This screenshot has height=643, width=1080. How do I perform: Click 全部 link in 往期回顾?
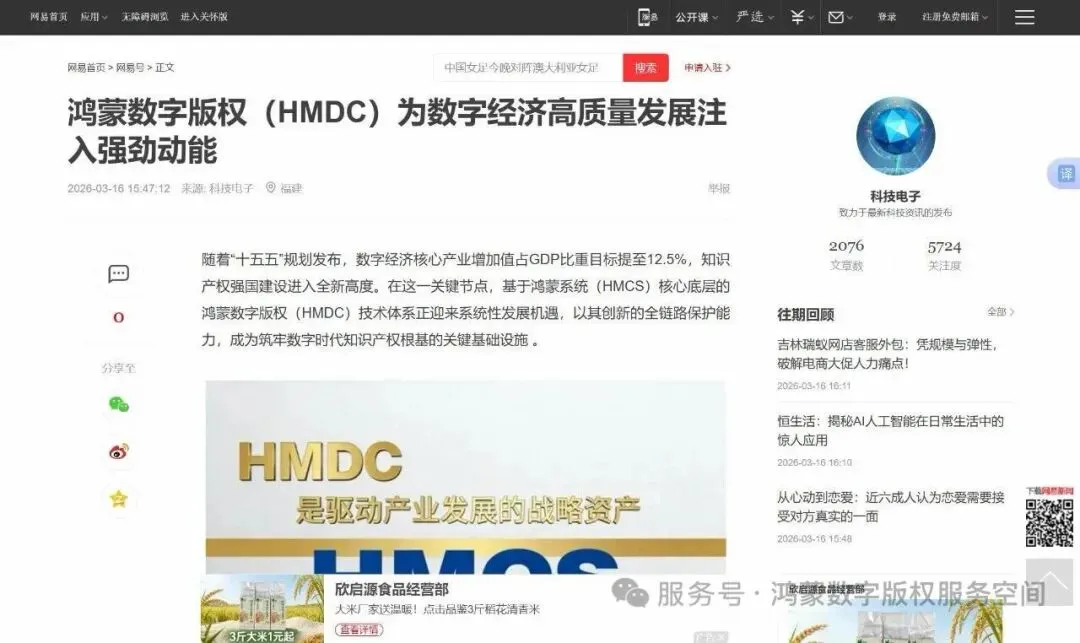(1000, 312)
